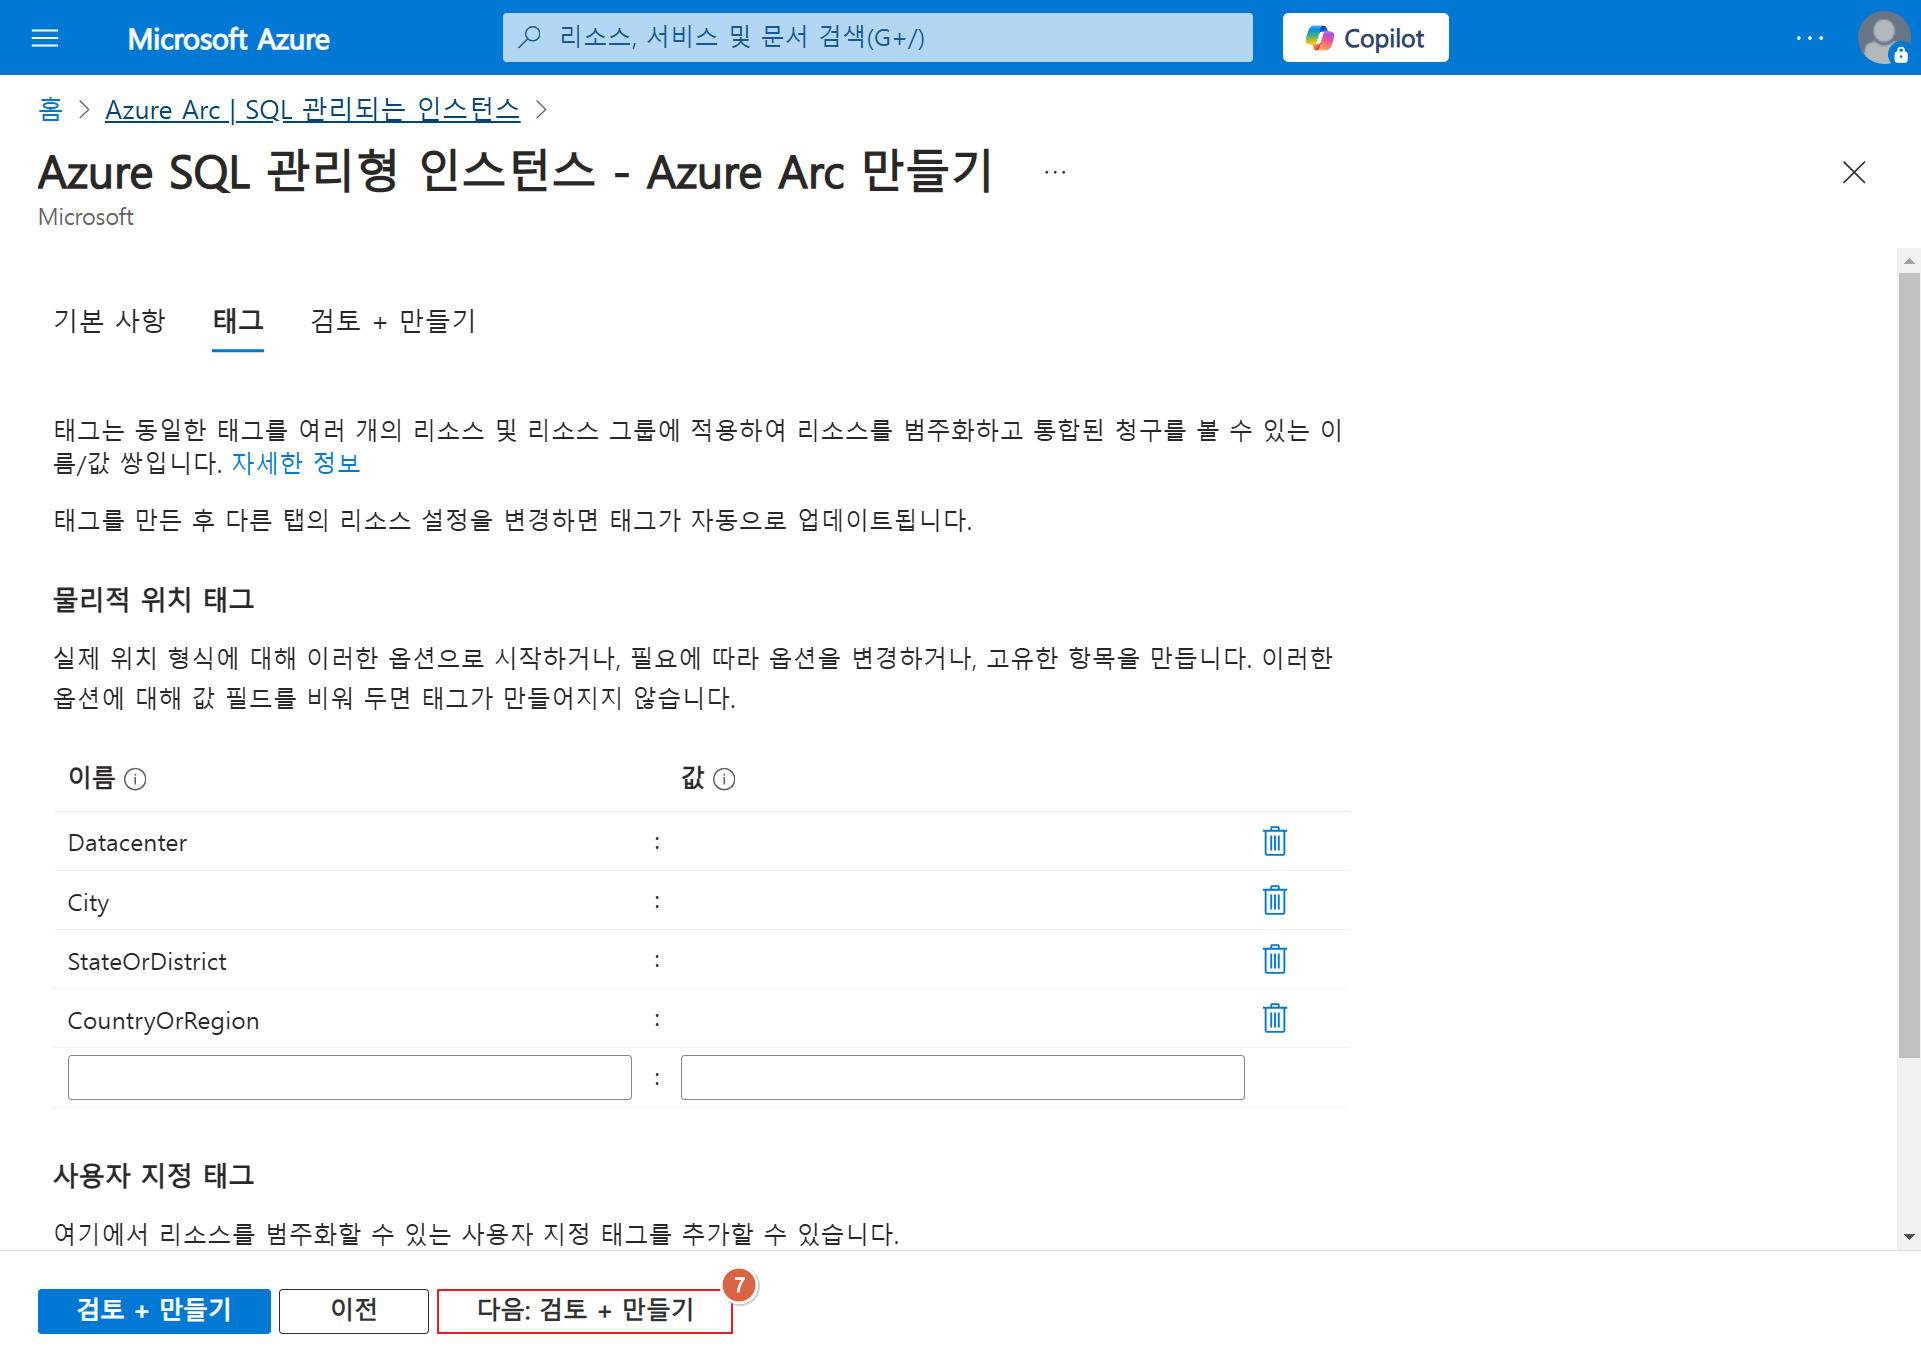
Task: Delete the Datacenter tag row
Action: [x=1274, y=841]
